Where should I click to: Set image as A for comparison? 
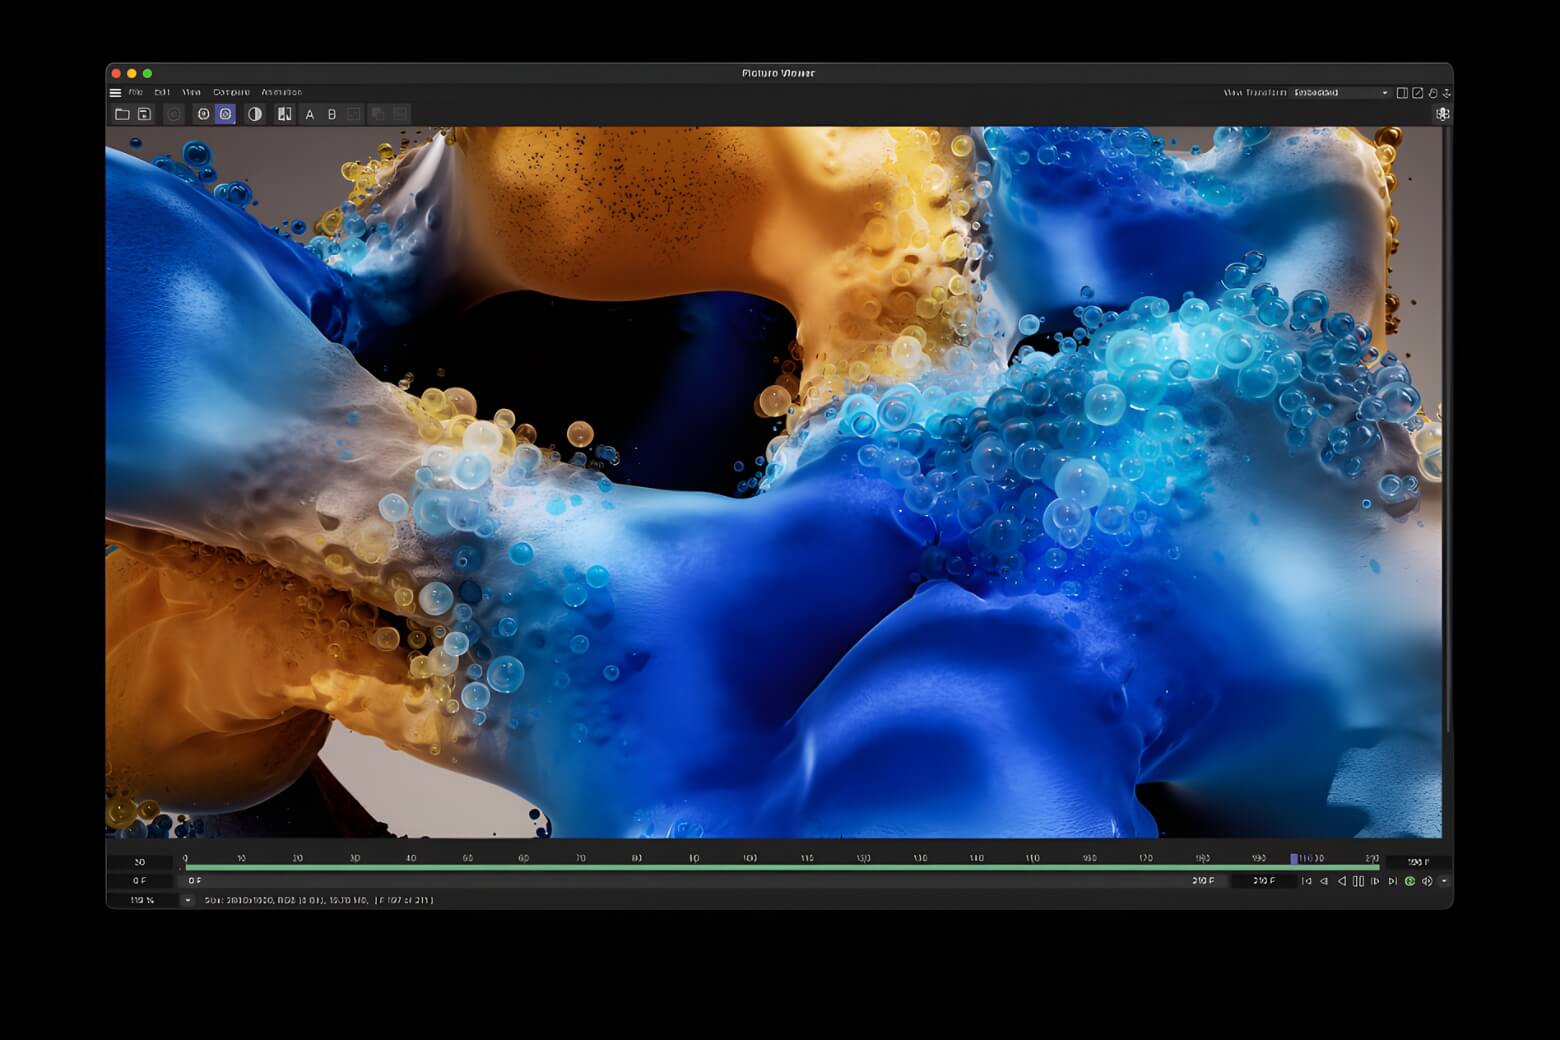point(310,115)
